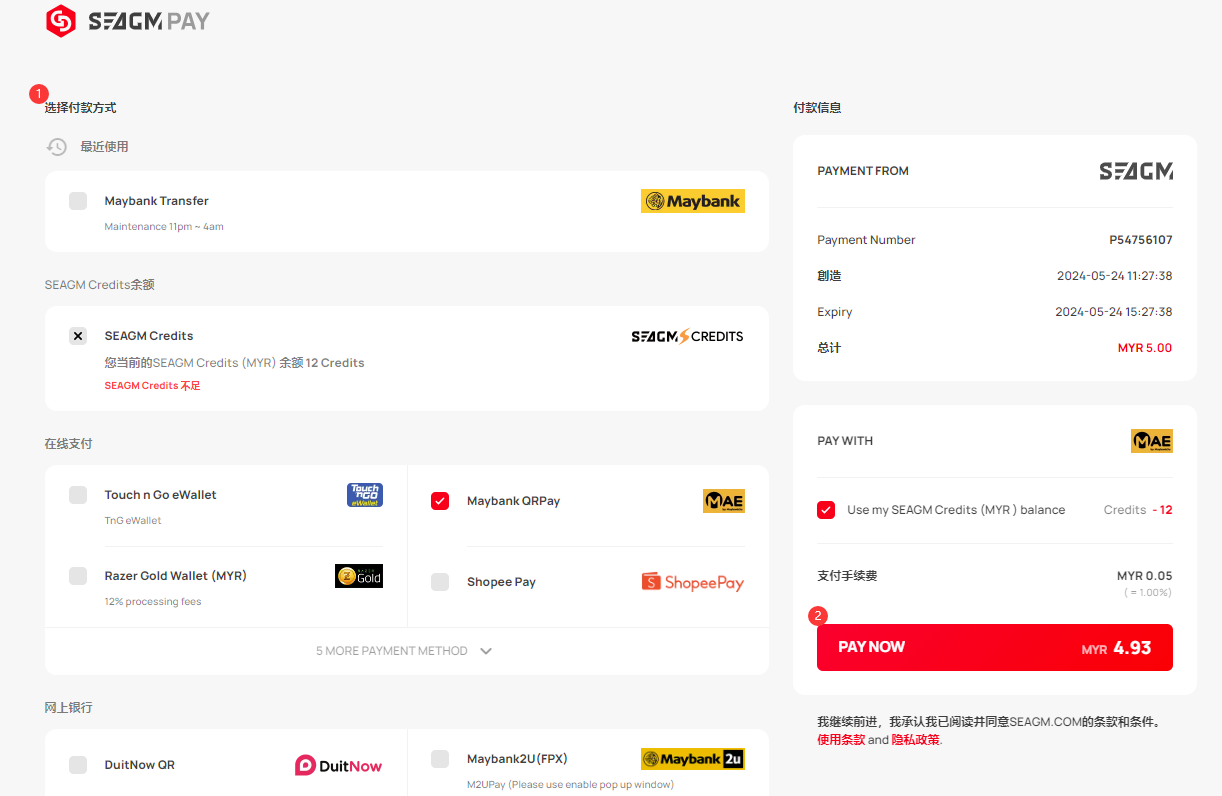
Task: Select the Shopee Pay checkbox
Action: (440, 582)
